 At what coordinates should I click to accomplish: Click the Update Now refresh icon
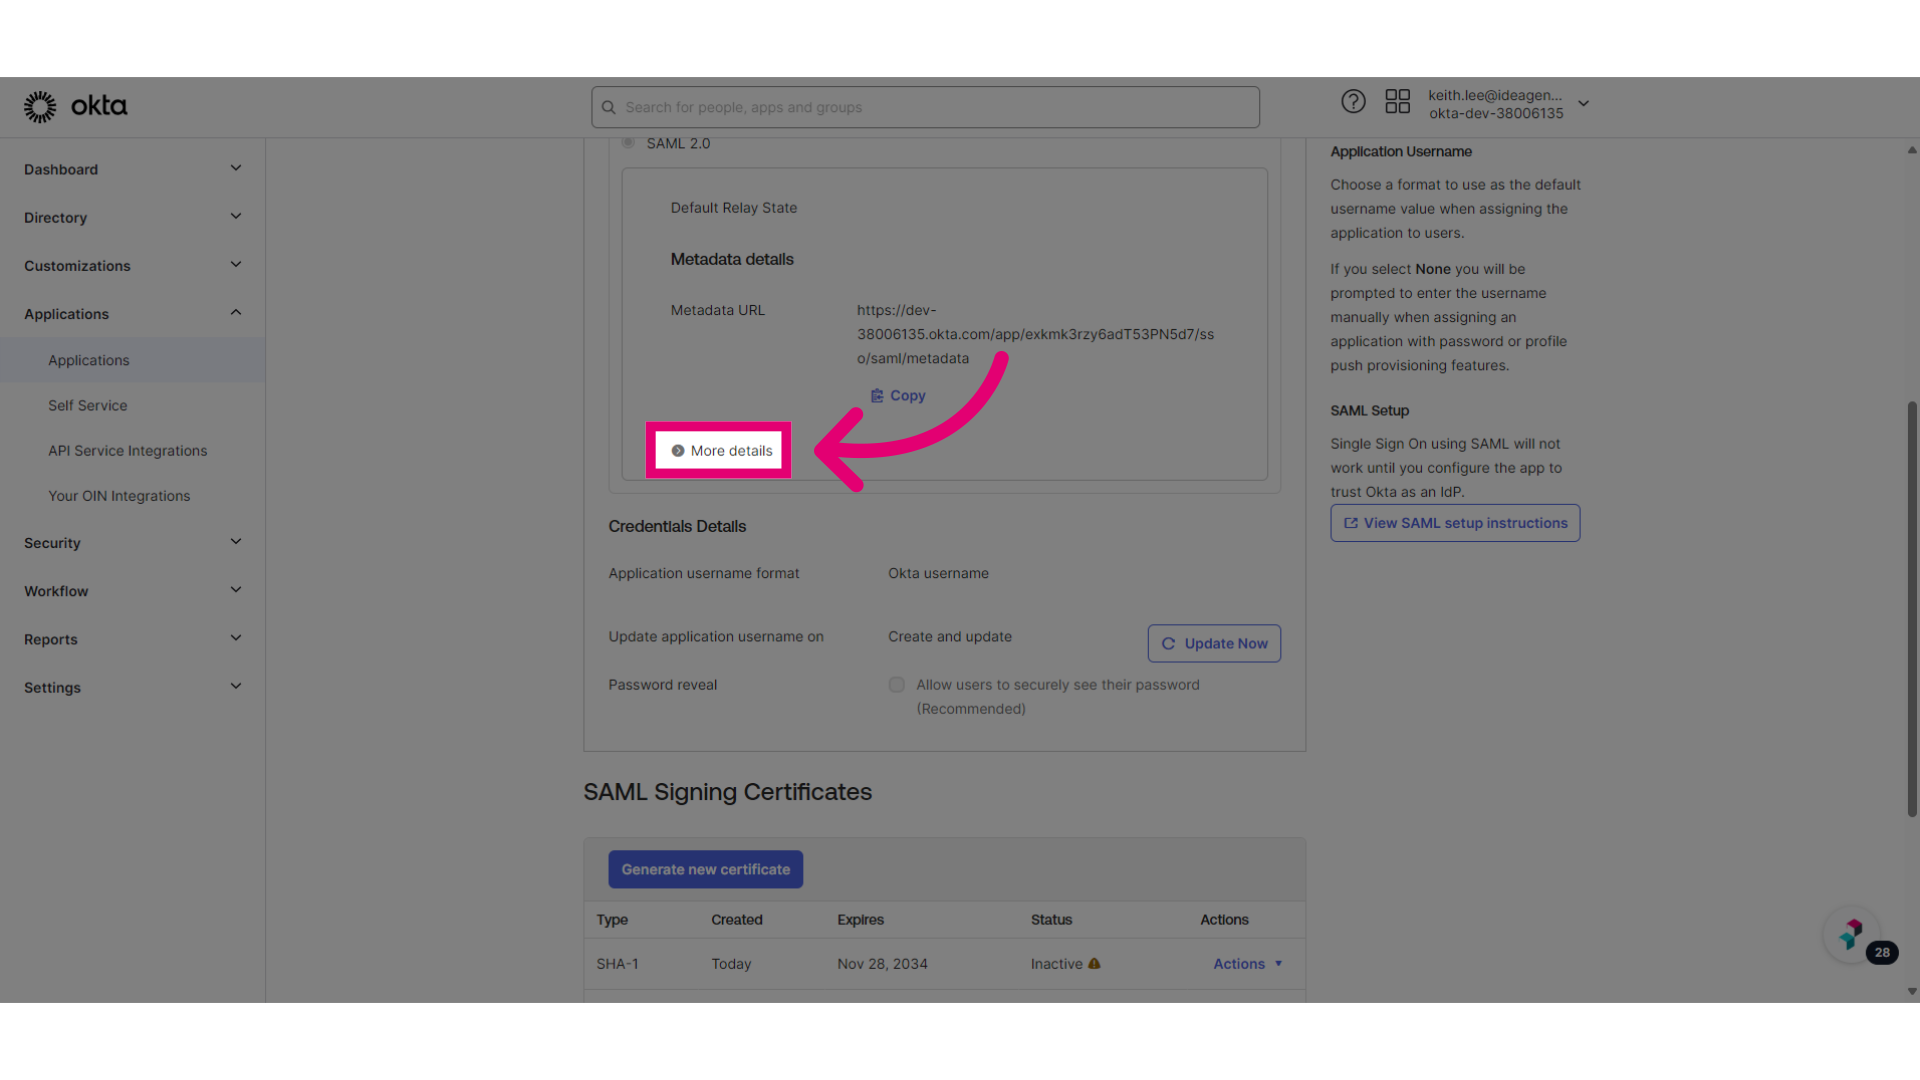pyautogui.click(x=1168, y=644)
